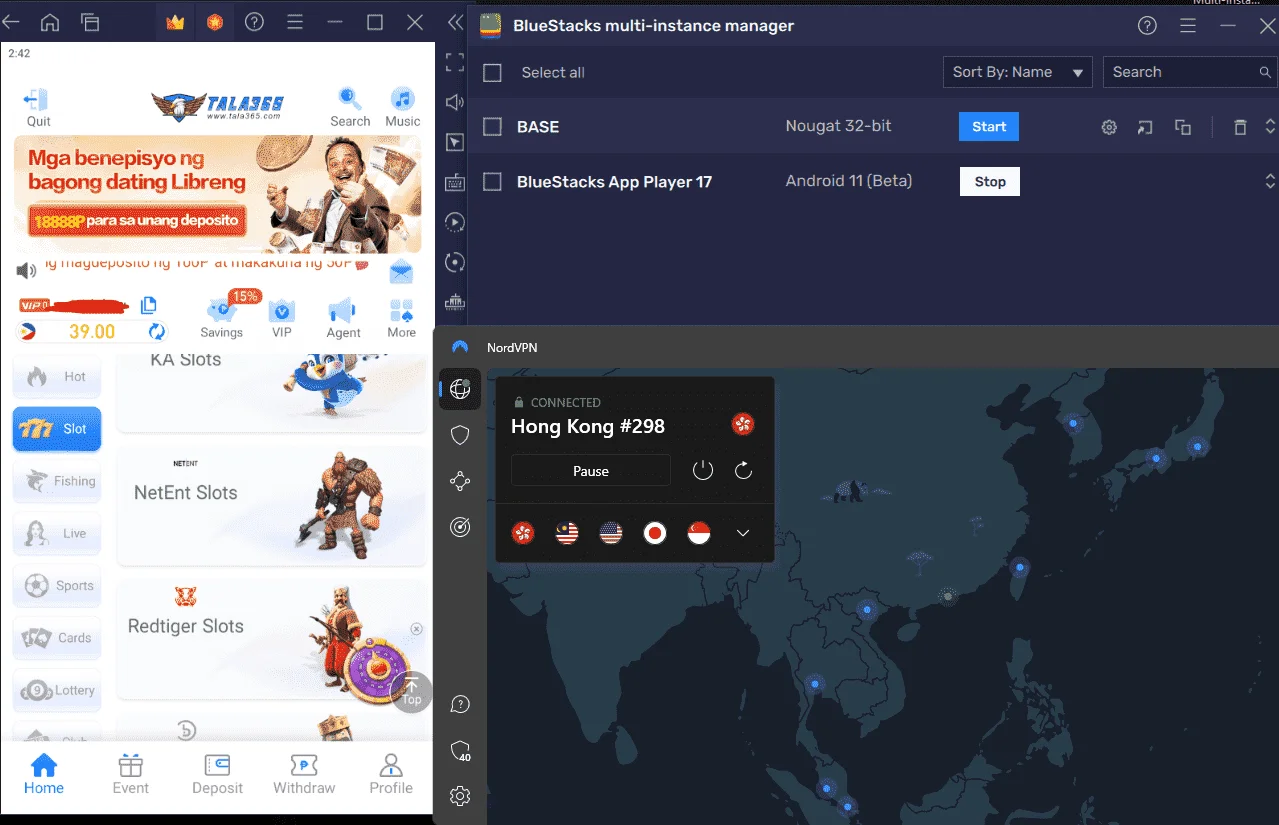Image resolution: width=1279 pixels, height=825 pixels.
Task: Open the Agent megaphone icon
Action: (x=342, y=311)
